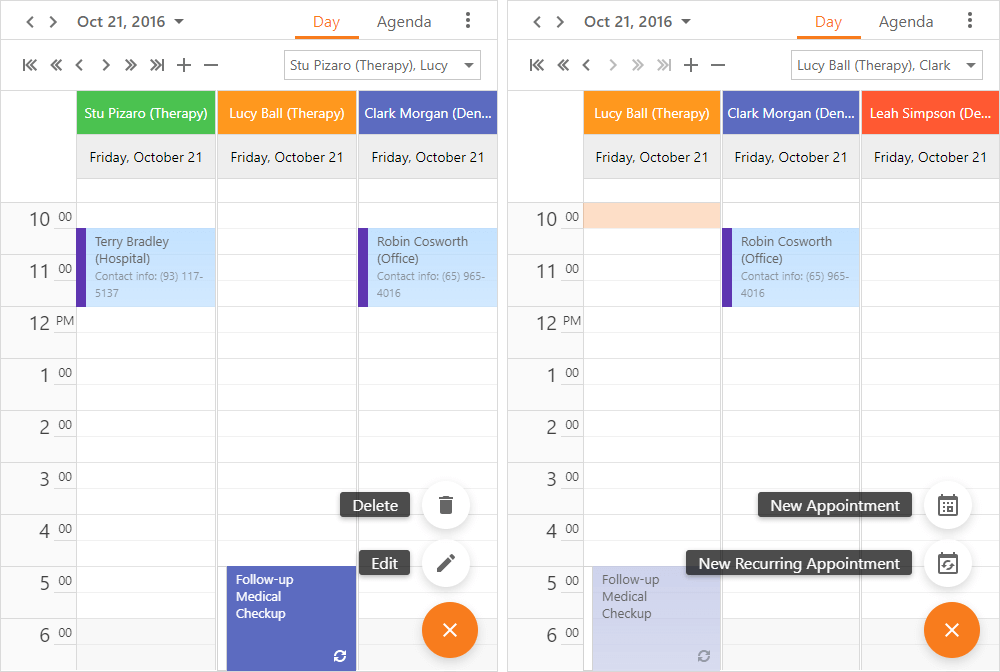
Task: Increase visible resources with plus in right scheduler
Action: (691, 65)
